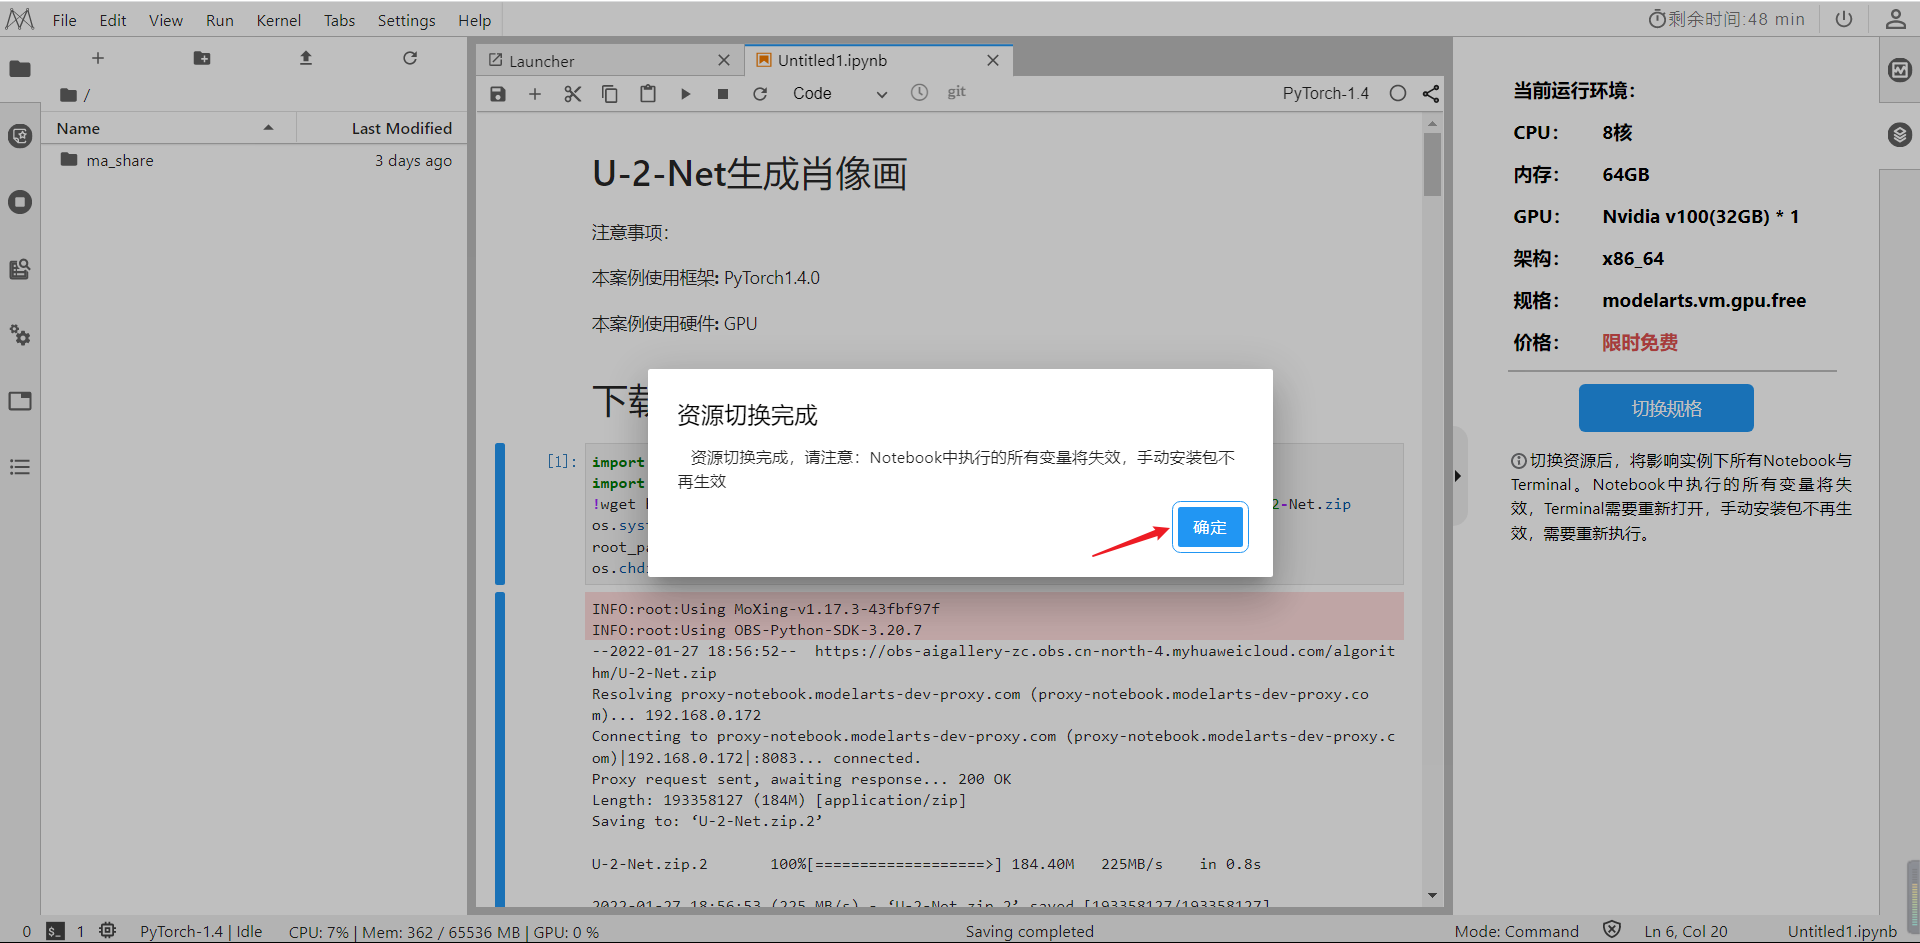Close the Untitled1.ipynb tab
The height and width of the screenshot is (943, 1920).
[993, 61]
